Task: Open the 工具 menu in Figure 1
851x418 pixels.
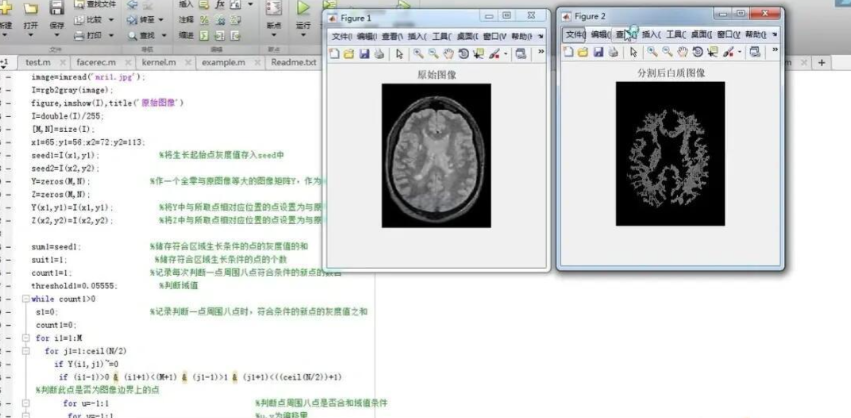Action: [442, 36]
